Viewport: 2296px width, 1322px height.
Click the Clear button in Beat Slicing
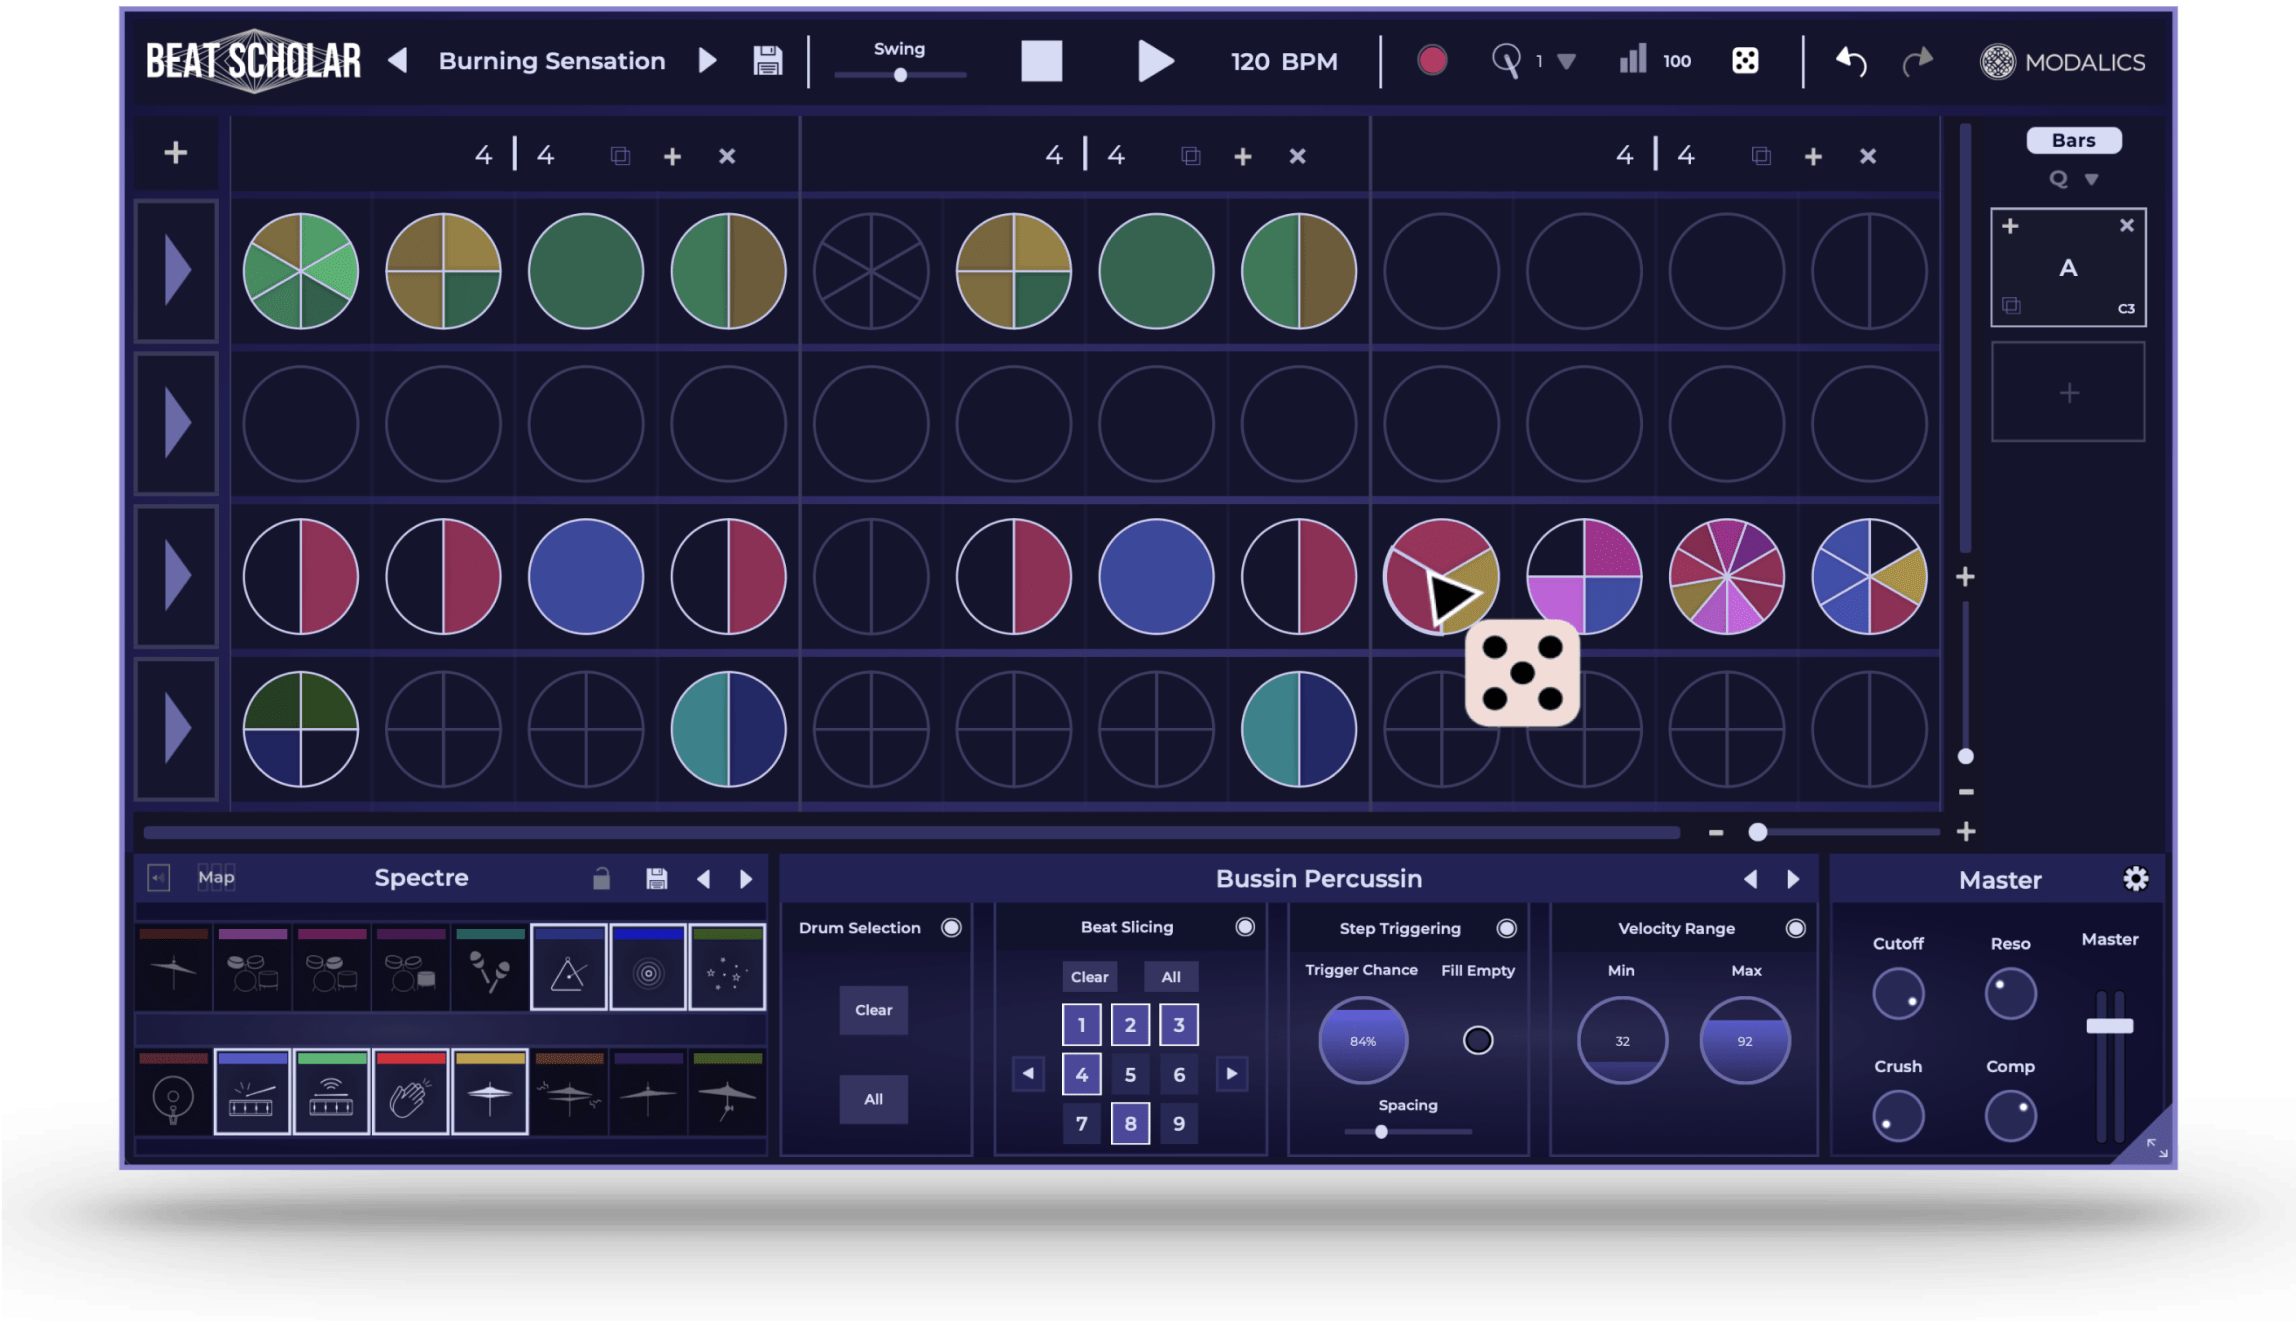pos(1089,977)
